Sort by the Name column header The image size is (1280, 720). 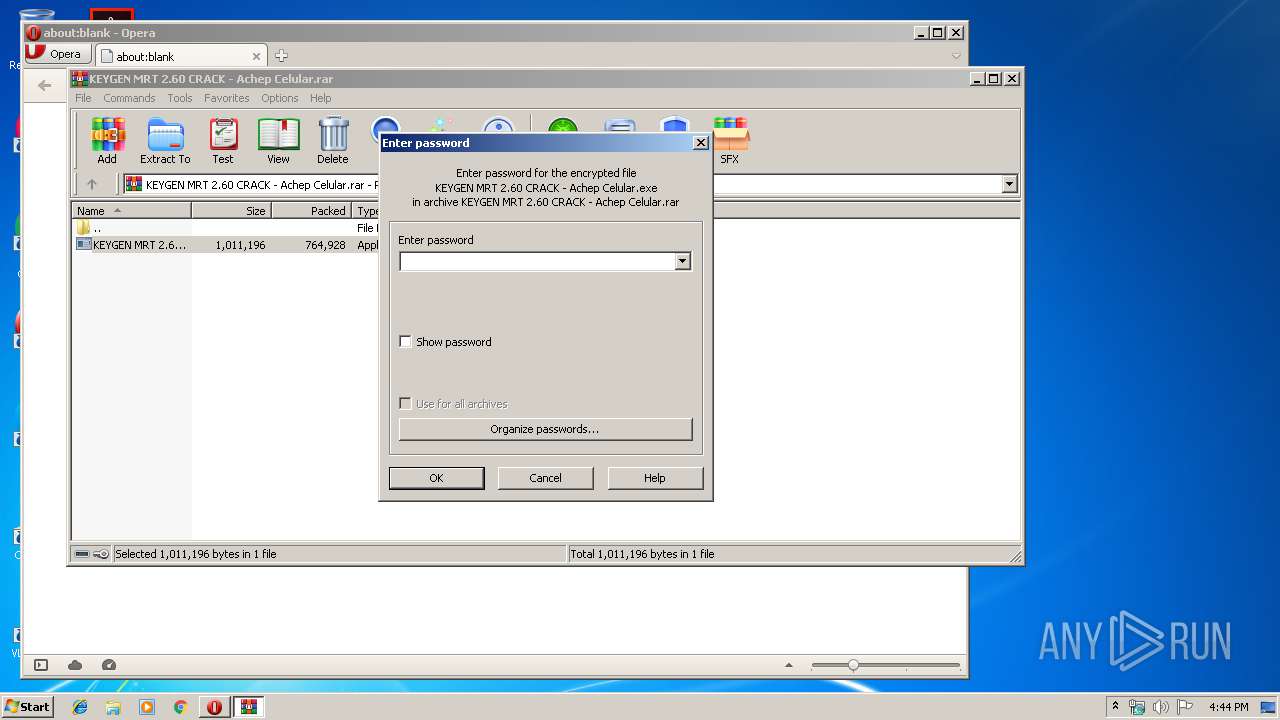132,211
